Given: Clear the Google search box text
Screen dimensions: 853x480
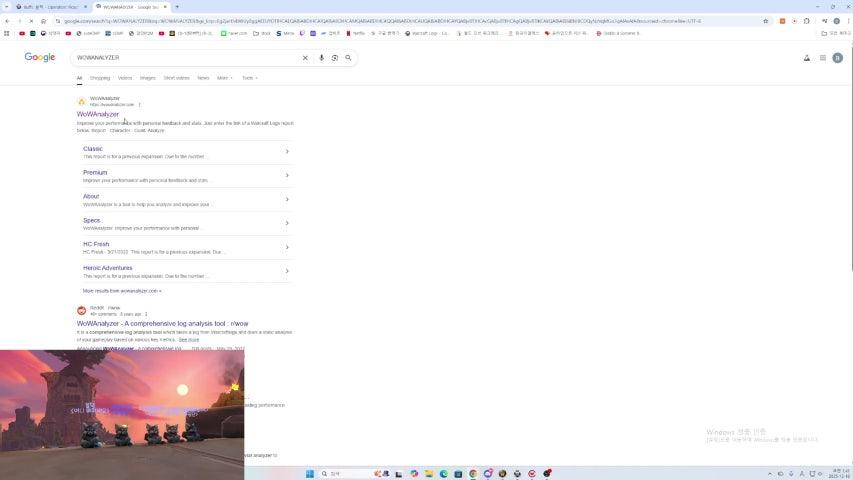Looking at the screenshot, I should click(305, 58).
